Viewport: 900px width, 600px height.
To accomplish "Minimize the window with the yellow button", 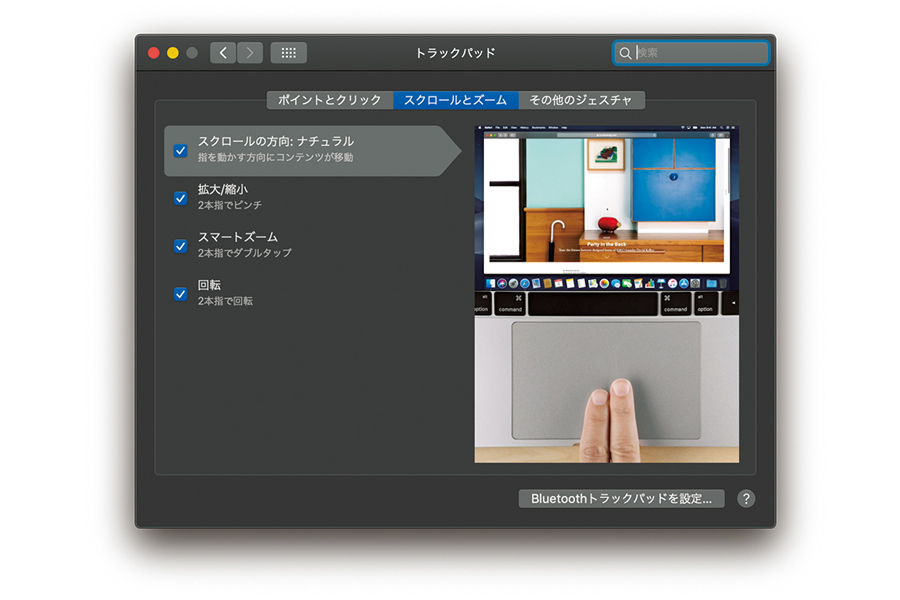I will [173, 53].
